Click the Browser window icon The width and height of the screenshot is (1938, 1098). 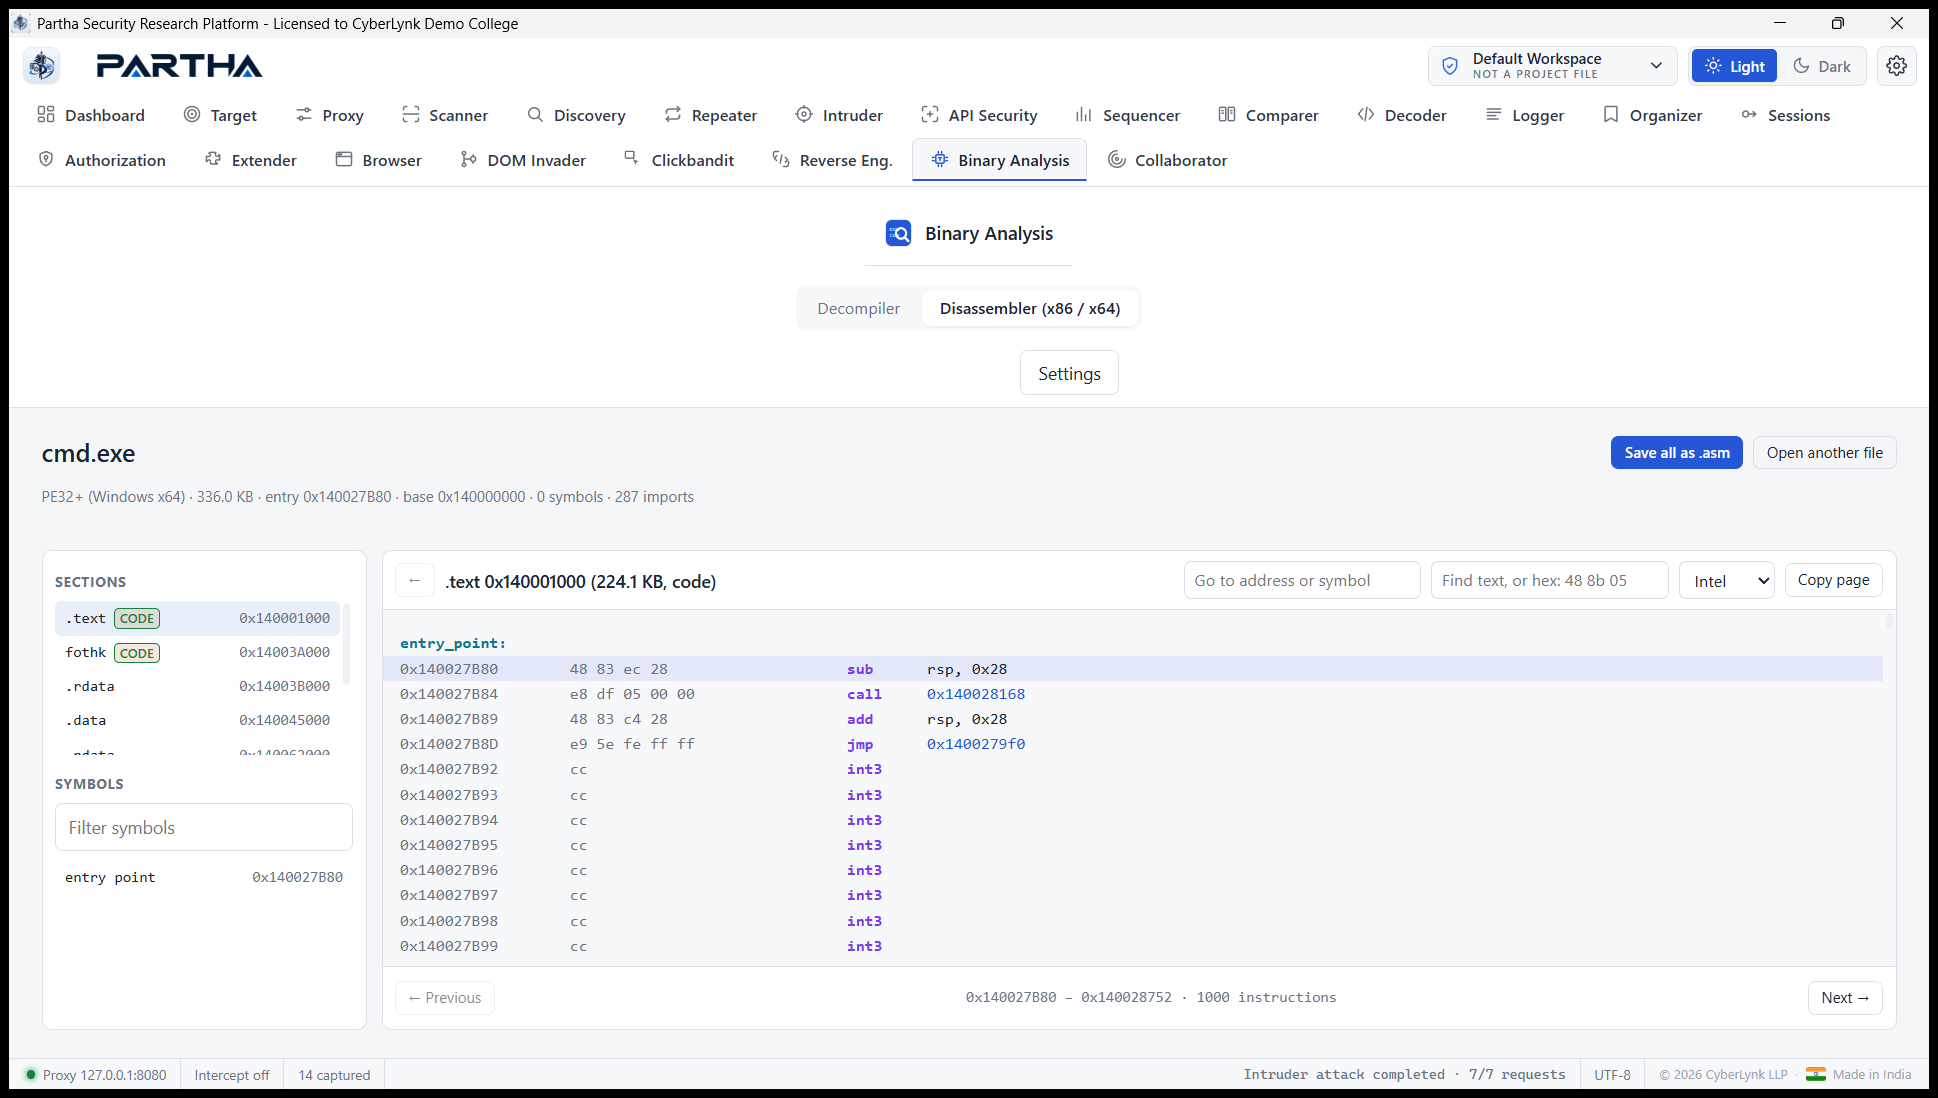point(344,159)
